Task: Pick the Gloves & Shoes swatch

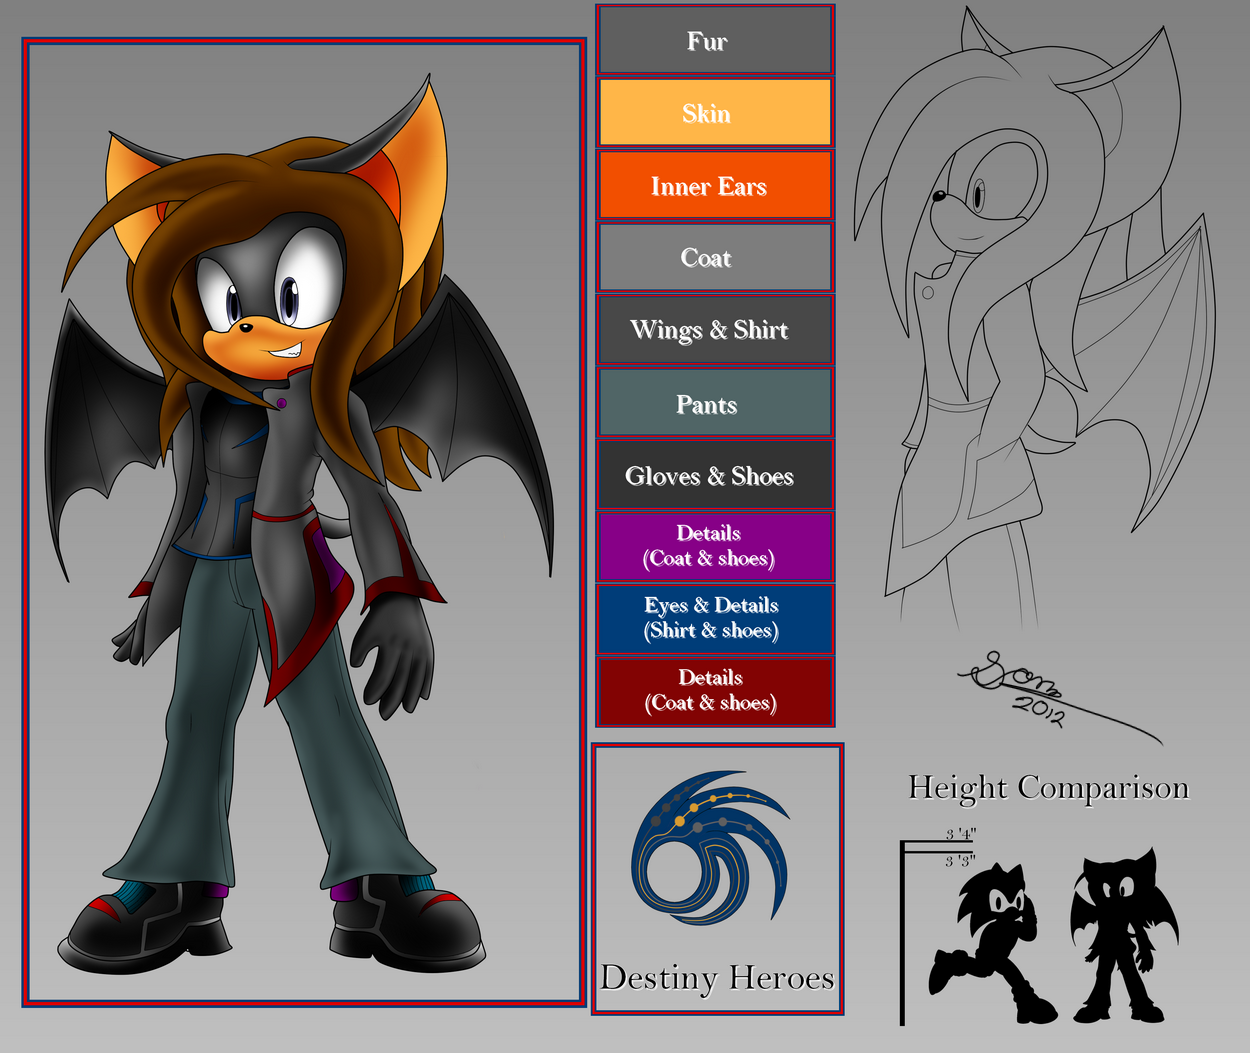Action: tap(715, 475)
